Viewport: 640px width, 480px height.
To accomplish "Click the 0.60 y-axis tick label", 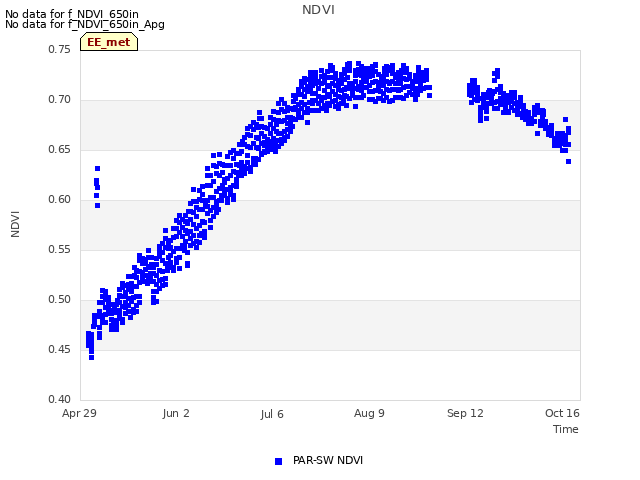I will (x=60, y=200).
